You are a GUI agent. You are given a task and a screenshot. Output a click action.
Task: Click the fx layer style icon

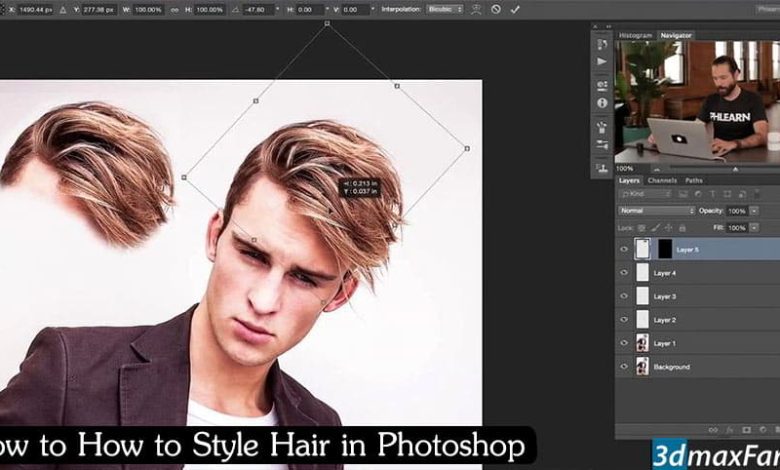click(730, 430)
